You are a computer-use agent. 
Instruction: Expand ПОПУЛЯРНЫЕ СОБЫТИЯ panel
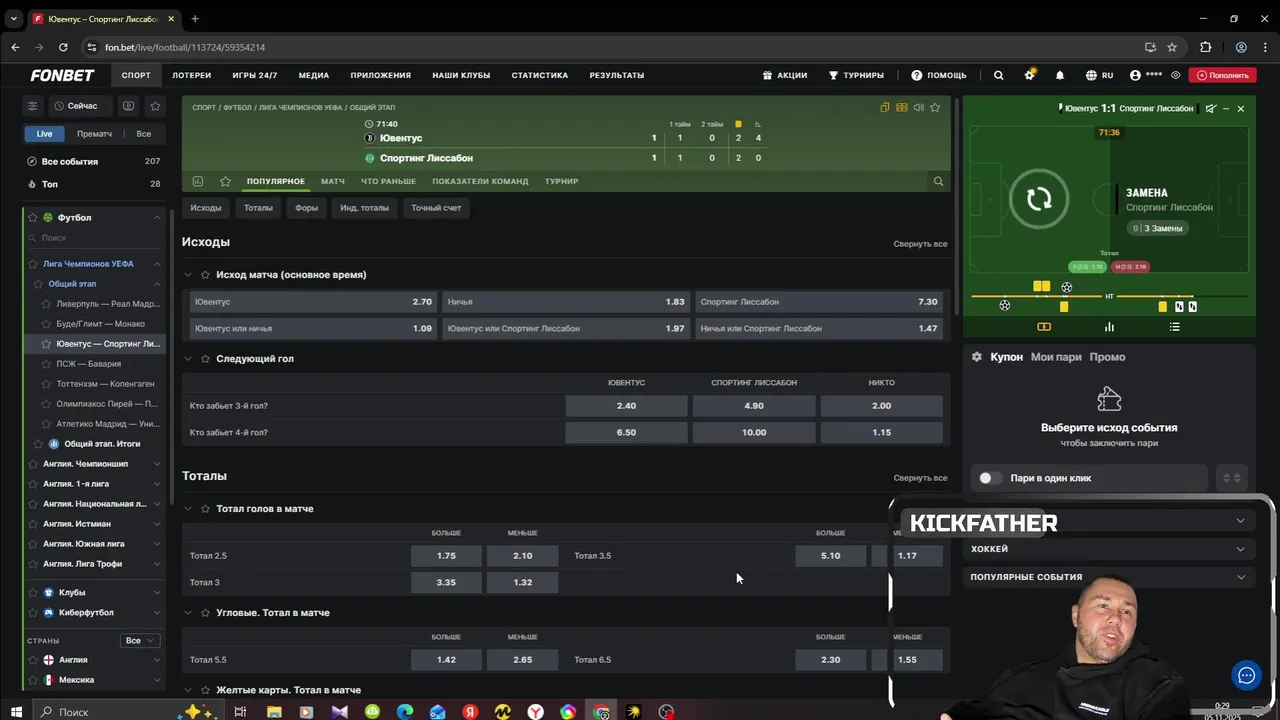1110,577
